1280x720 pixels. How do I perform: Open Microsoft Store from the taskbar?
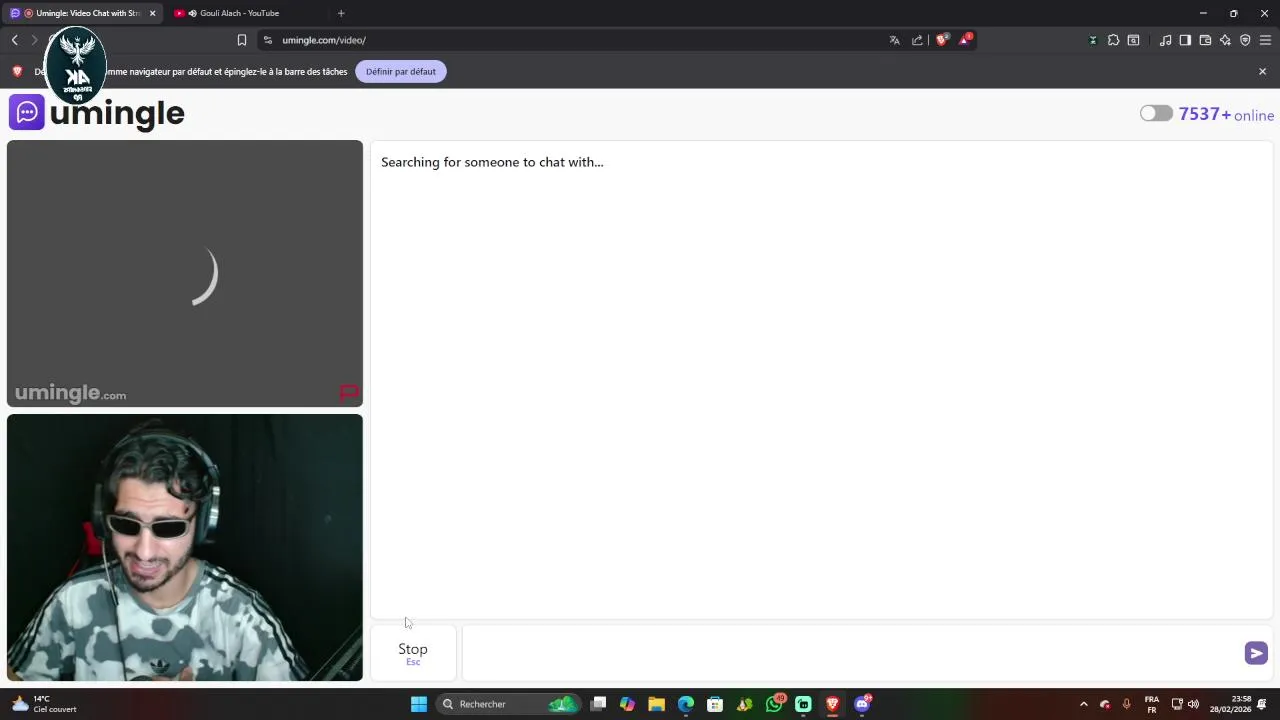(715, 704)
